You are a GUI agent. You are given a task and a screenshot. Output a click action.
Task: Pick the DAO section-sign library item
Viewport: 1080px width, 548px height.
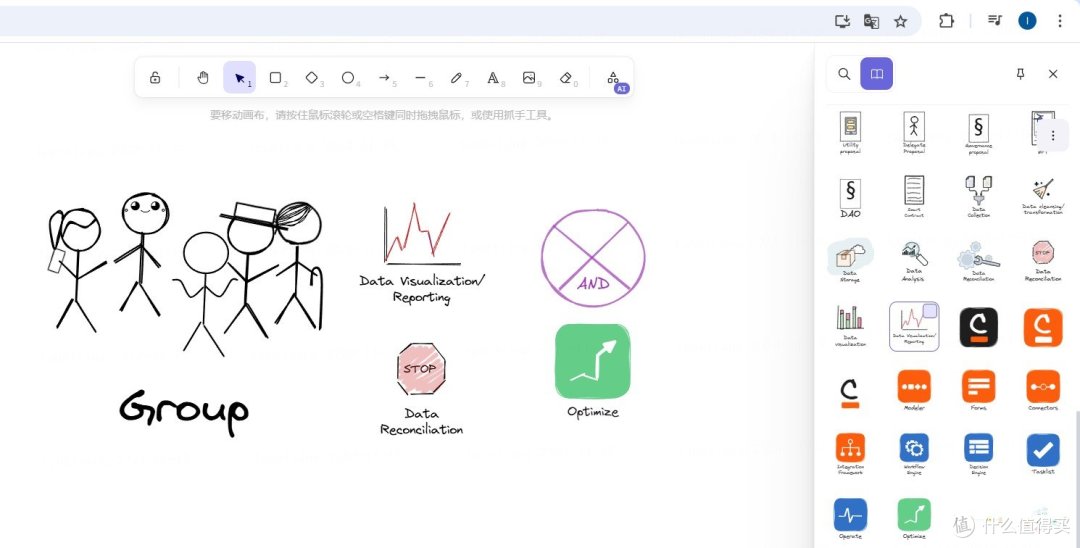click(x=850, y=198)
